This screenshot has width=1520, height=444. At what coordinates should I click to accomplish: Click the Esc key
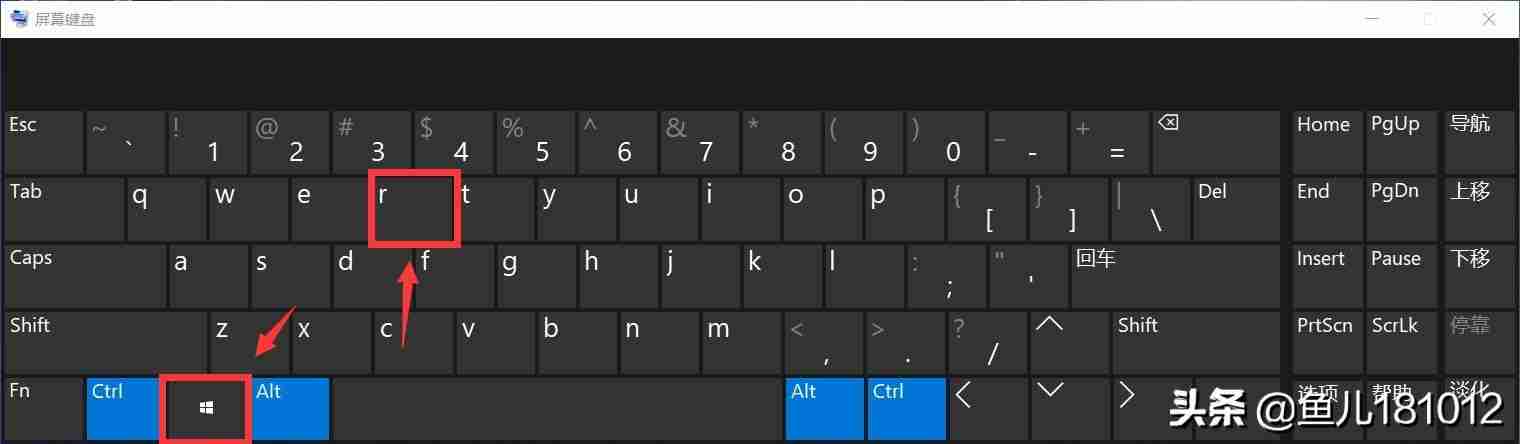44,141
